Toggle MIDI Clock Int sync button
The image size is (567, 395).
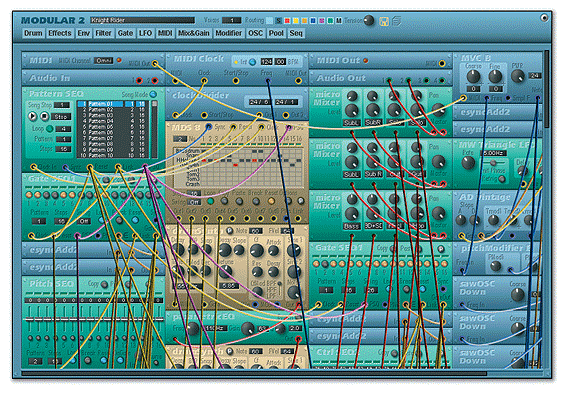click(252, 62)
